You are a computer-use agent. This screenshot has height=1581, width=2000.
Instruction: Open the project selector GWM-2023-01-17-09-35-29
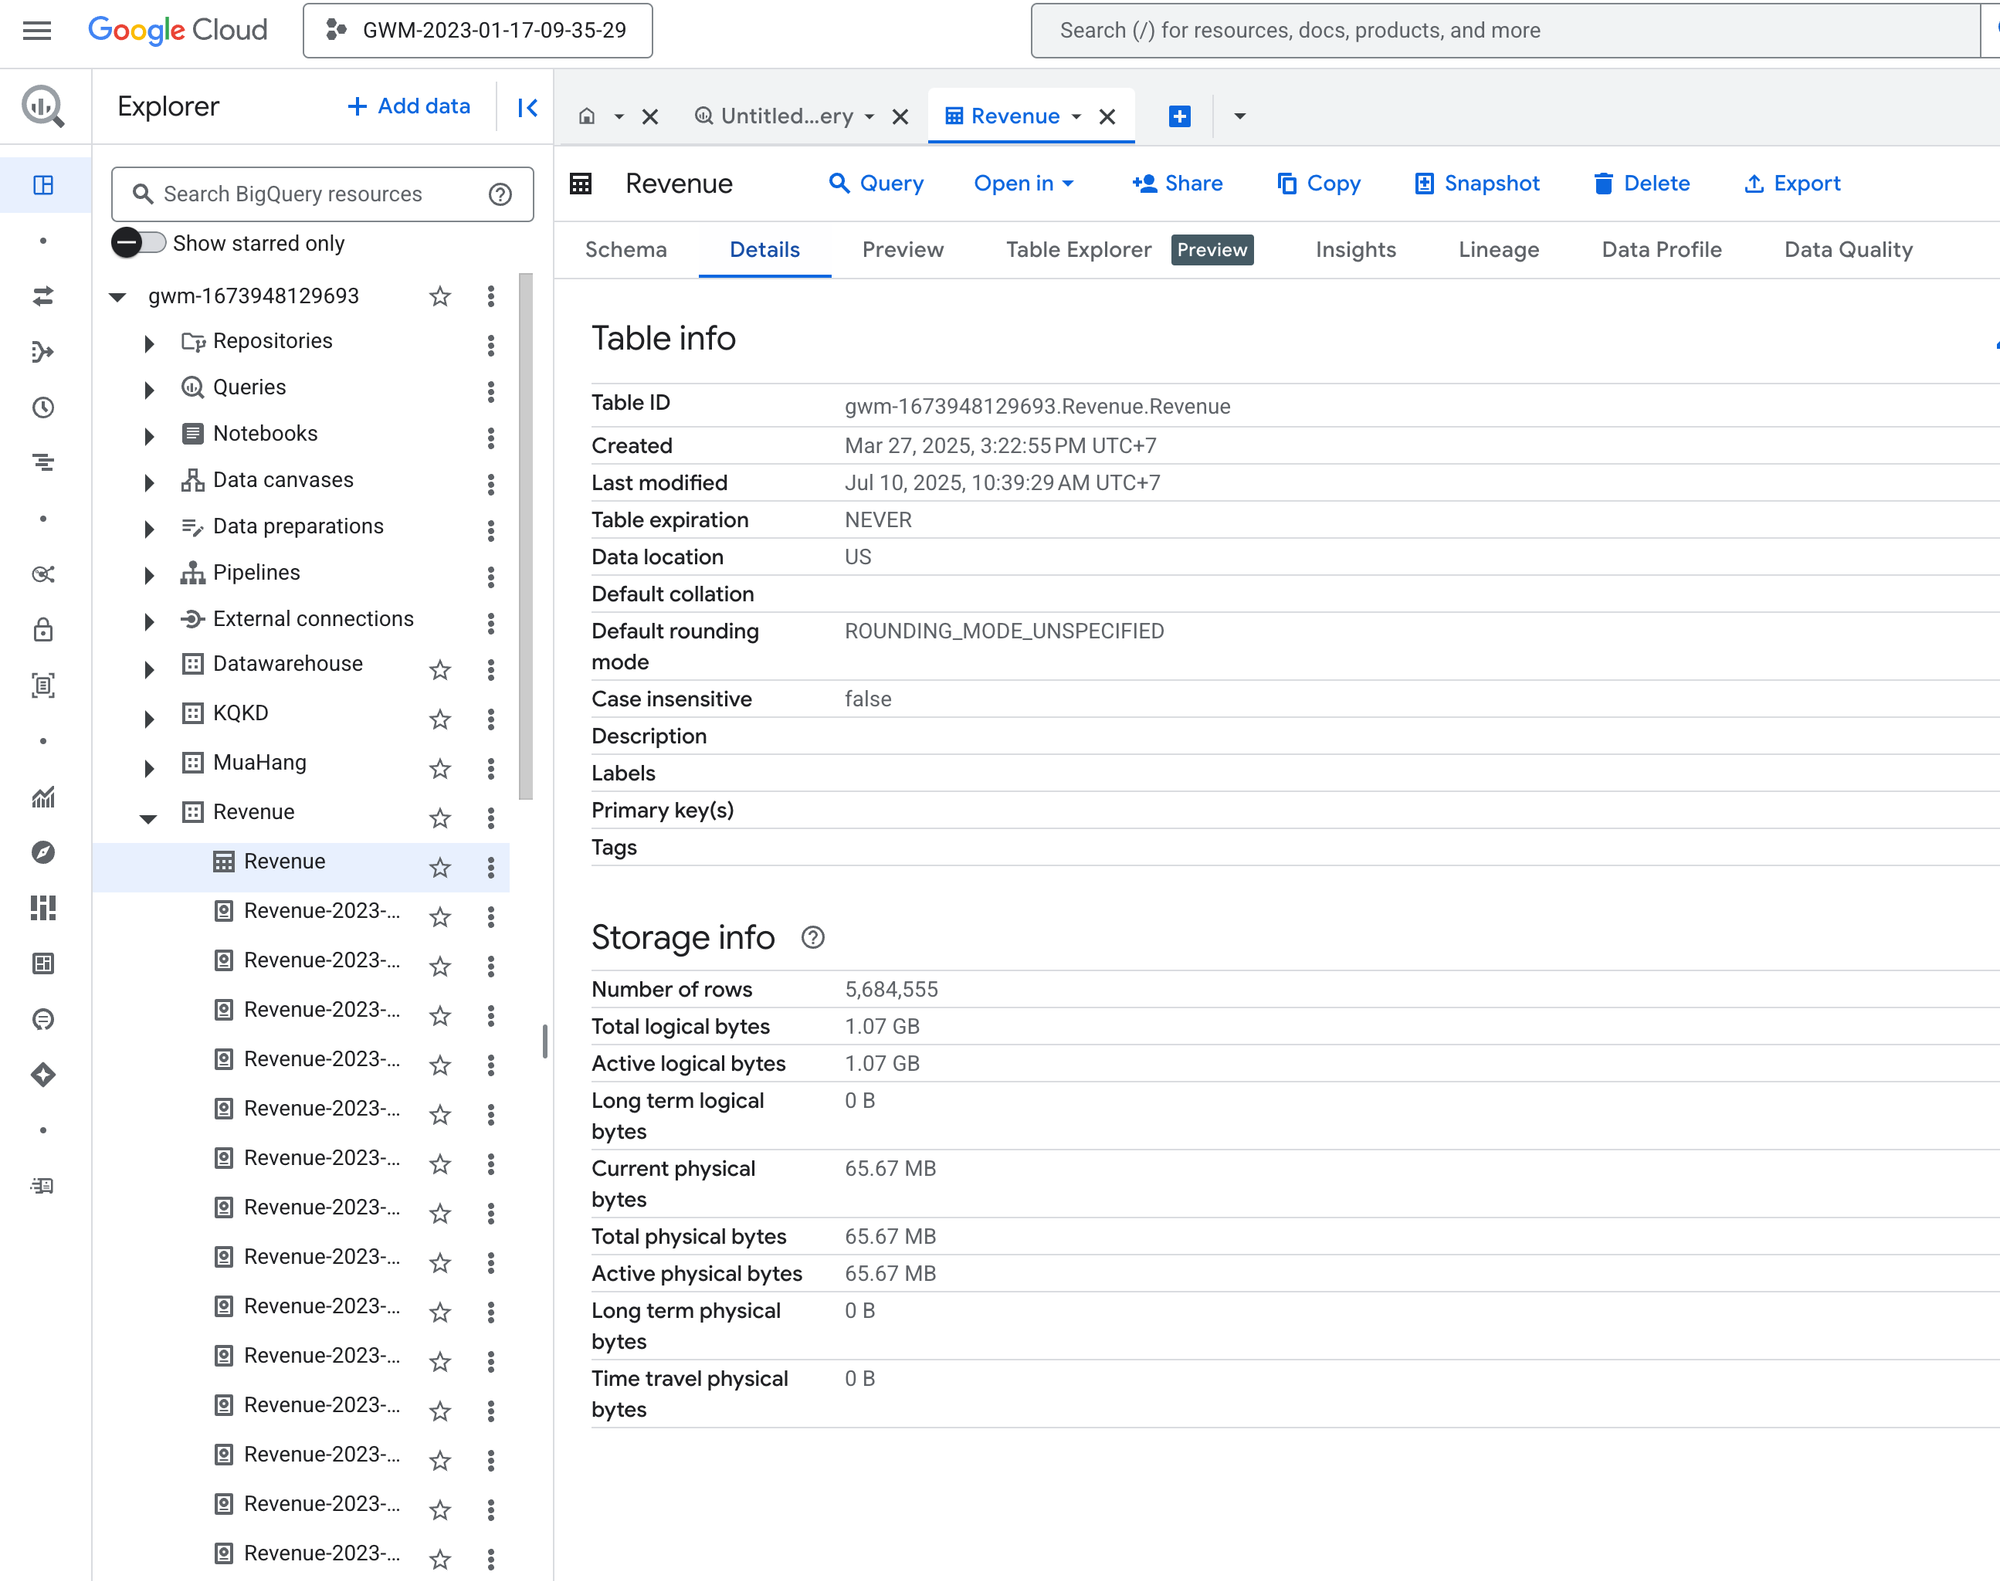478,30
